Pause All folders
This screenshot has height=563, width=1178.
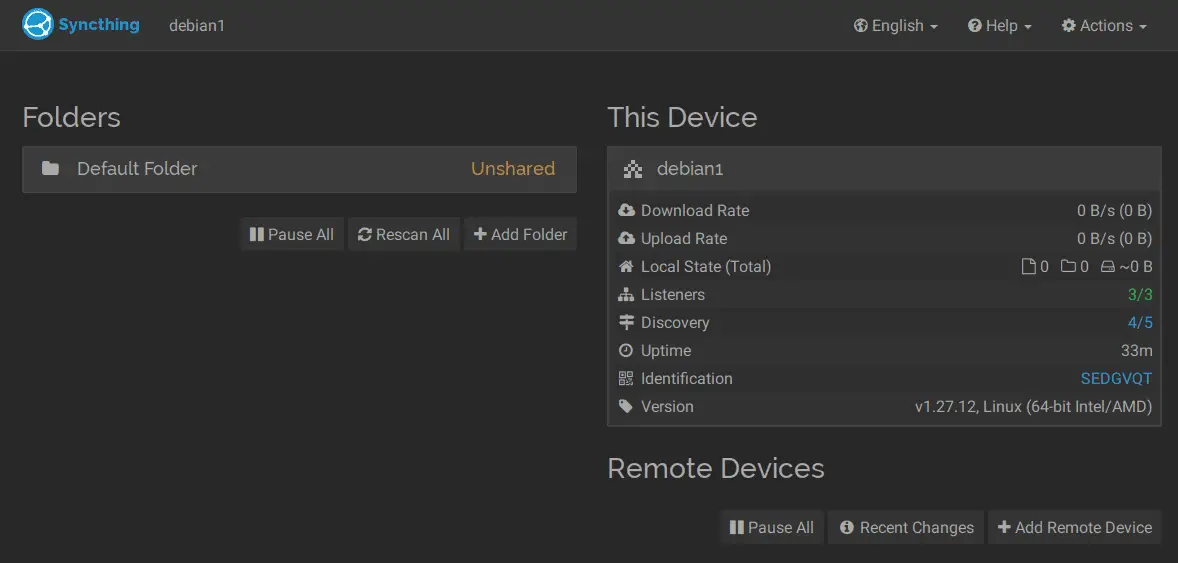pos(292,235)
